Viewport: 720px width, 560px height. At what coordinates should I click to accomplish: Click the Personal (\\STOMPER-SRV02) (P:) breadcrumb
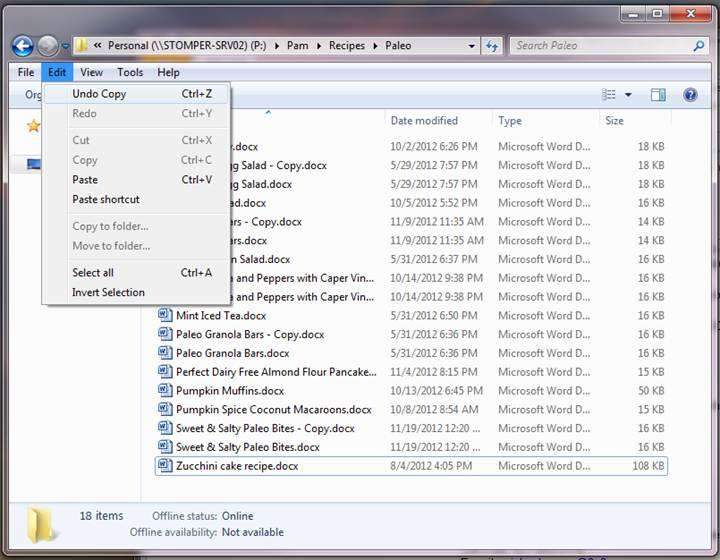(x=187, y=45)
